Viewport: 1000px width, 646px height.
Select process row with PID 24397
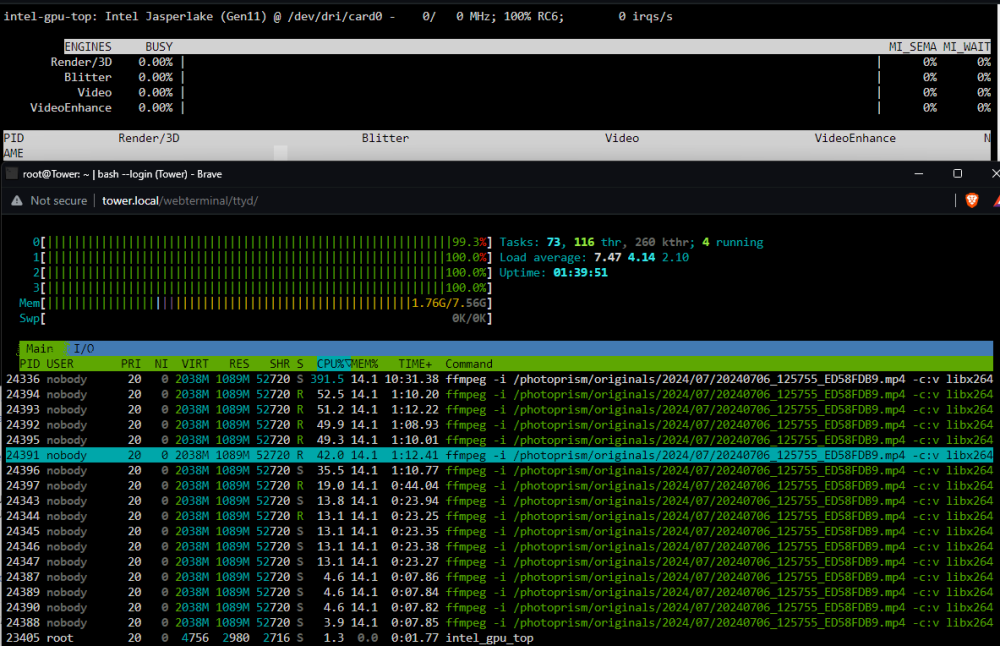click(499, 486)
